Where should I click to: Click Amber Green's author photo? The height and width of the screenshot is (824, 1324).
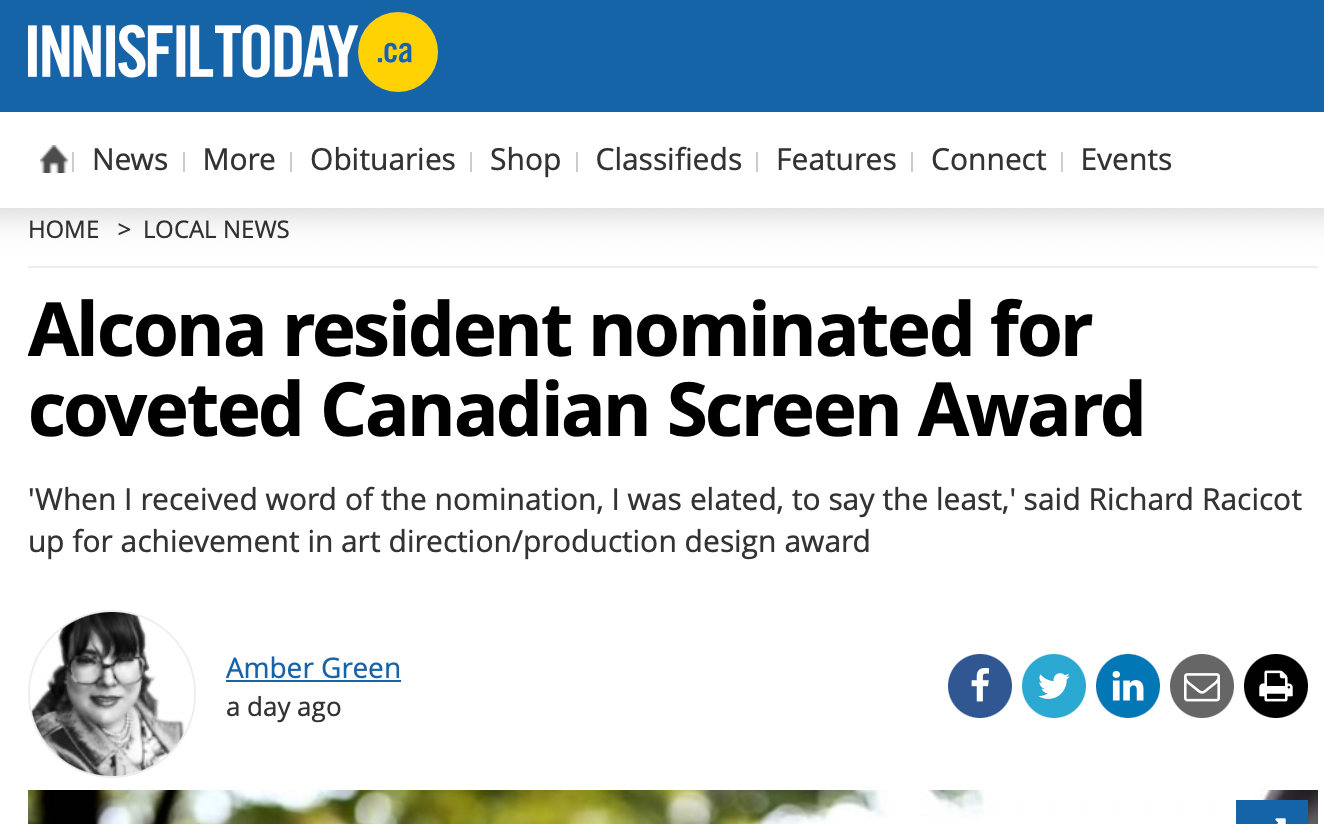click(x=112, y=694)
